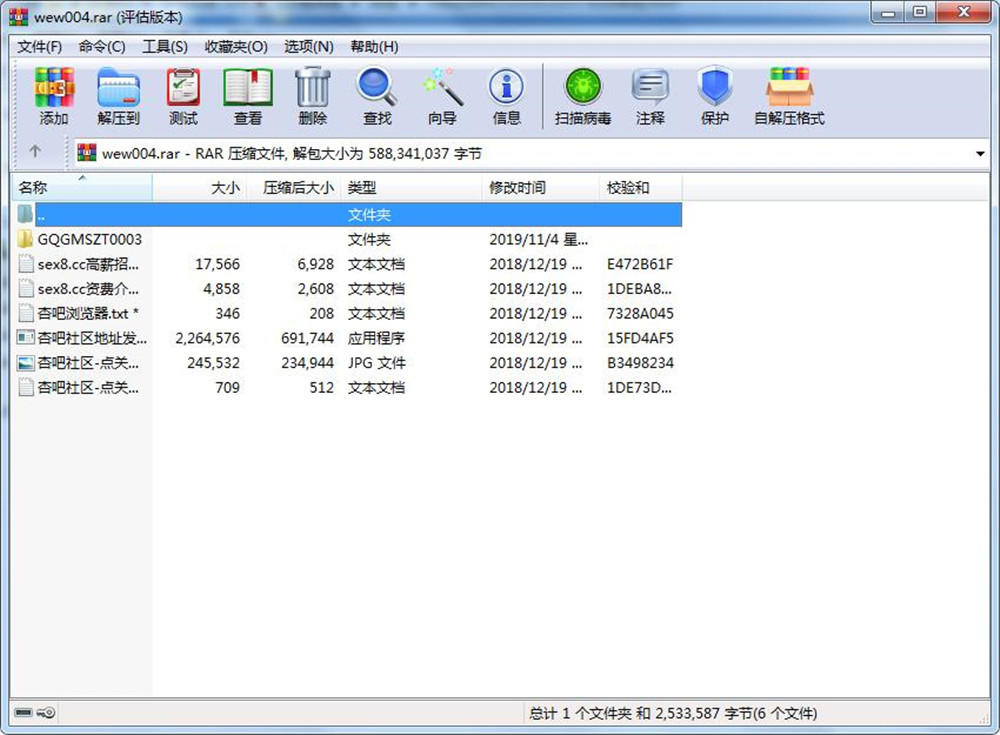Screen dimensions: 1000x735
Task: Click the checksum value 15FD4AF5
Action: (x=640, y=338)
